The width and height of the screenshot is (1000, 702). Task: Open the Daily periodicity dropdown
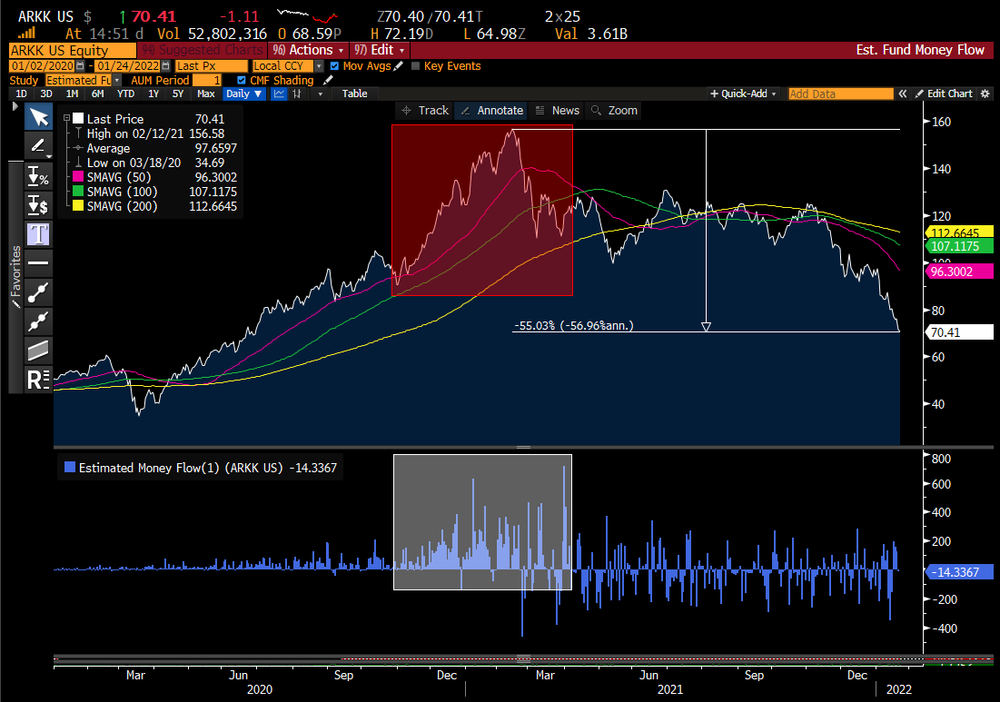point(244,94)
